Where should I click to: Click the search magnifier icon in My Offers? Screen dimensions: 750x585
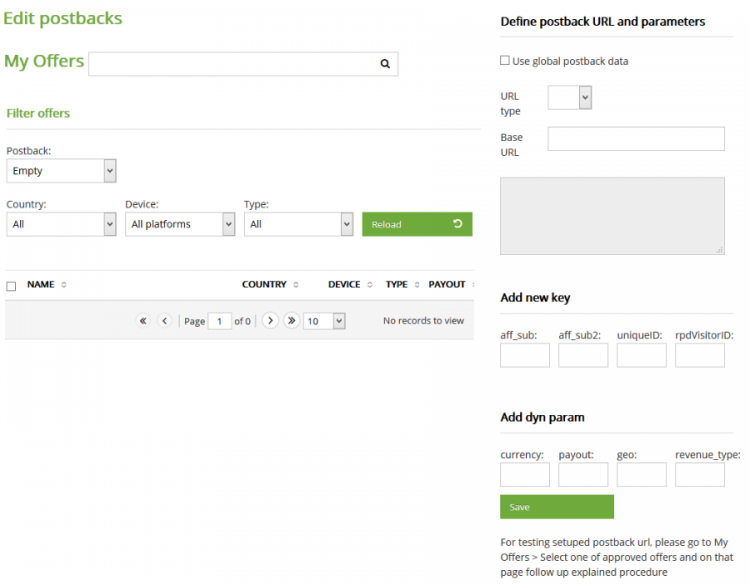pos(385,64)
